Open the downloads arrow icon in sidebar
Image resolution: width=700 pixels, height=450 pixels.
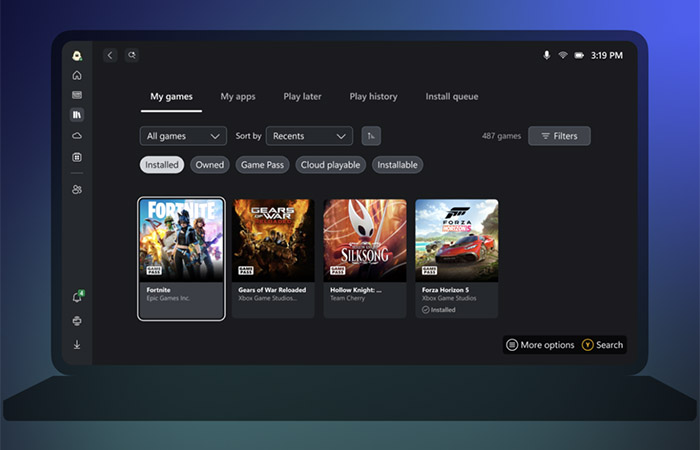(x=77, y=344)
